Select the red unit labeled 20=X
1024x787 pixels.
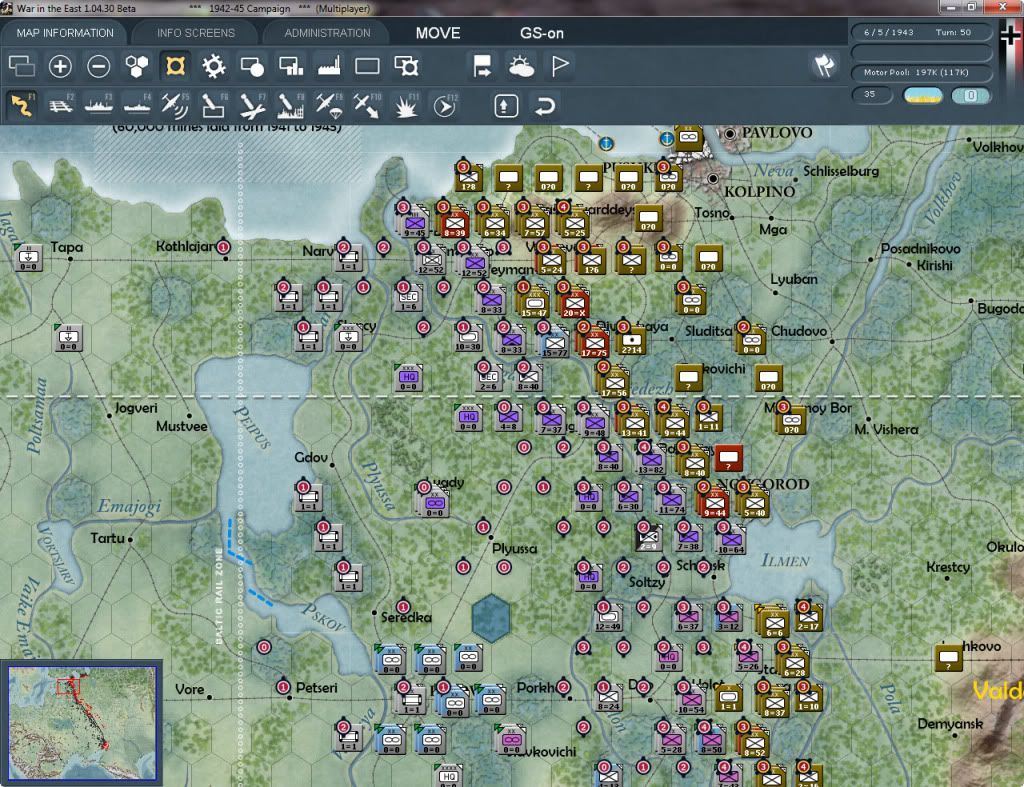pos(575,304)
